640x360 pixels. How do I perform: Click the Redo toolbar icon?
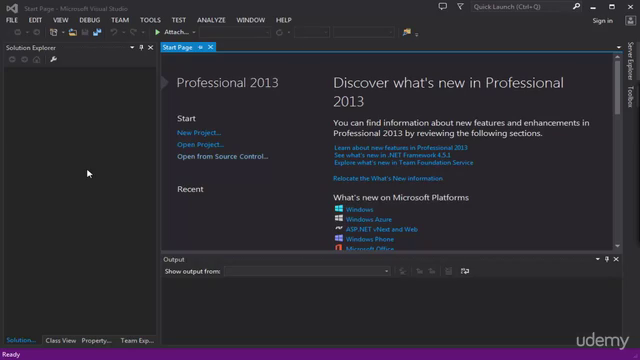133,32
